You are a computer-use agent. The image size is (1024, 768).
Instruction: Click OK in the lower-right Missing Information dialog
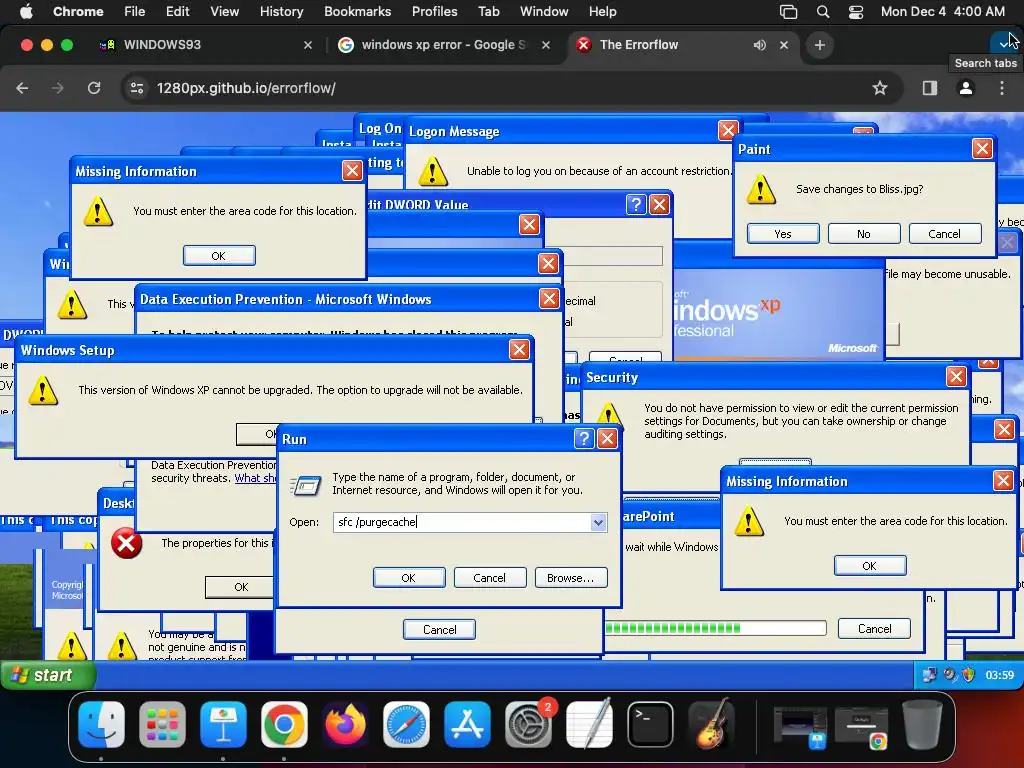coord(870,566)
